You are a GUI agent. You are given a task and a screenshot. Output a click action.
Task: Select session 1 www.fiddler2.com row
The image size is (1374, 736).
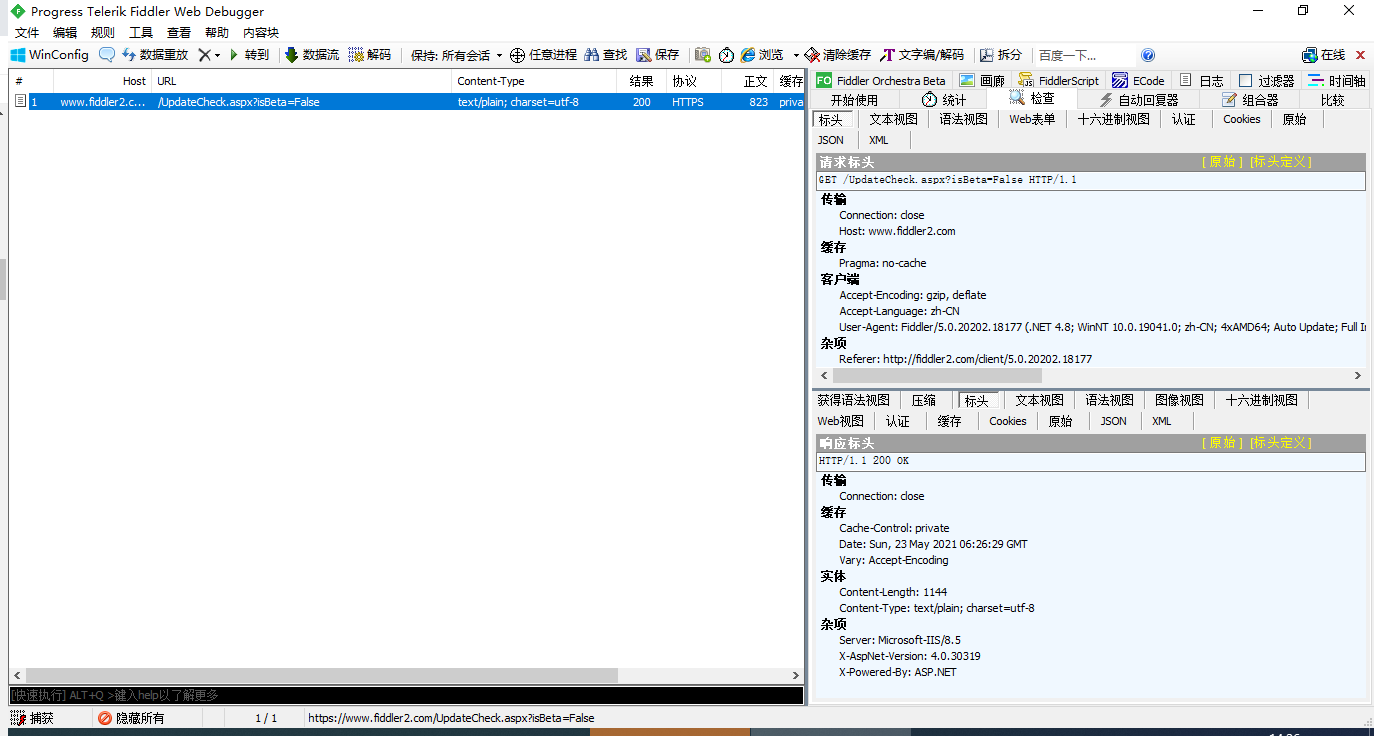pyautogui.click(x=406, y=102)
